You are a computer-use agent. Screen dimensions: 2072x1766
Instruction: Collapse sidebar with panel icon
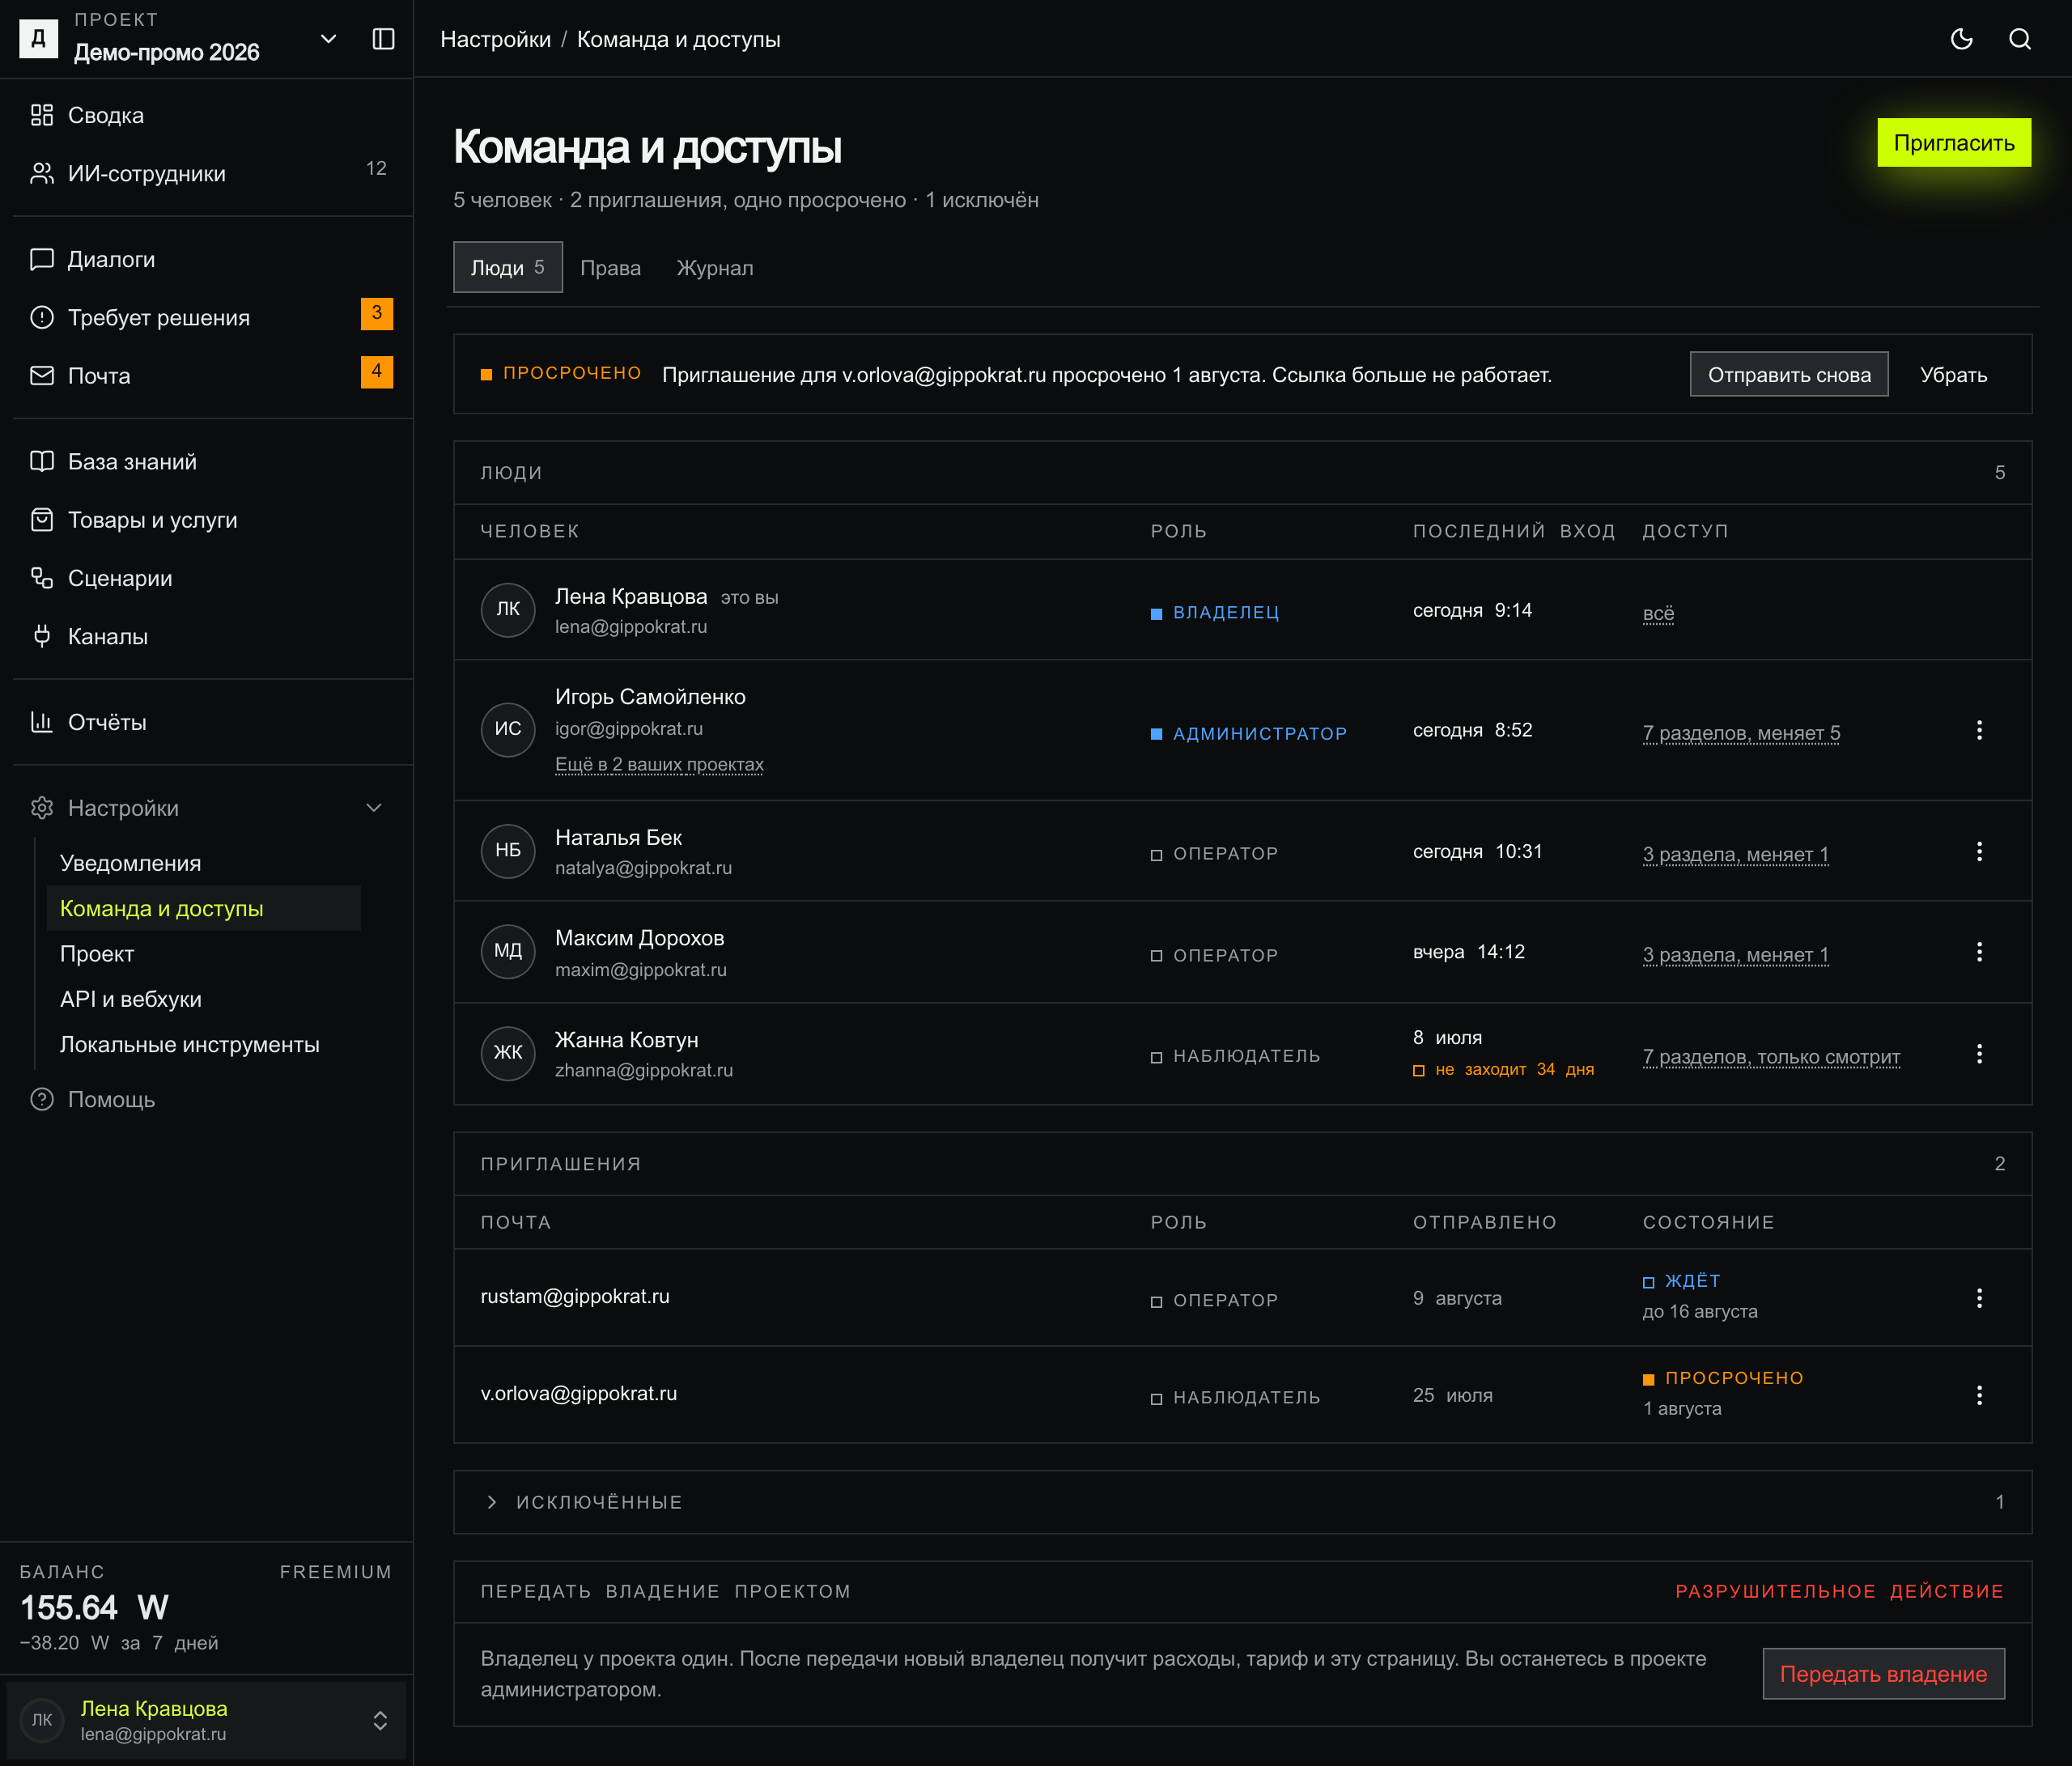tap(383, 39)
